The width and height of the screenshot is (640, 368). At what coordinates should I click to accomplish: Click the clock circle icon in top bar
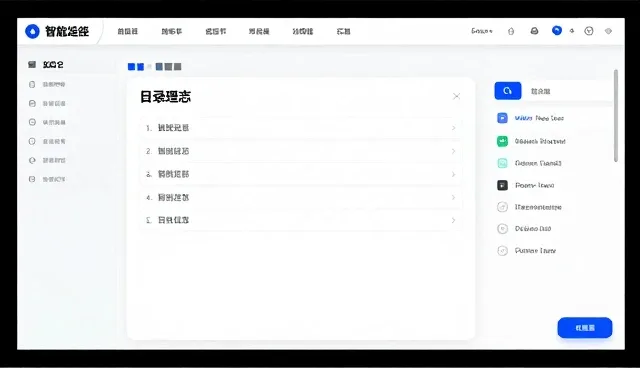pos(589,31)
